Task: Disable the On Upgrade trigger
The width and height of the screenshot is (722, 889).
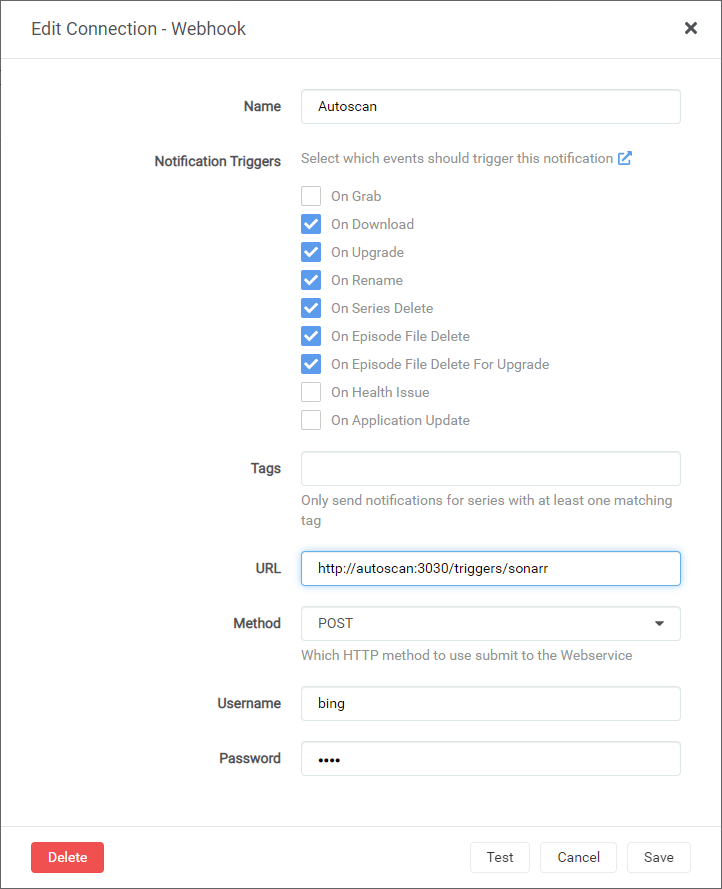Action: click(x=311, y=252)
